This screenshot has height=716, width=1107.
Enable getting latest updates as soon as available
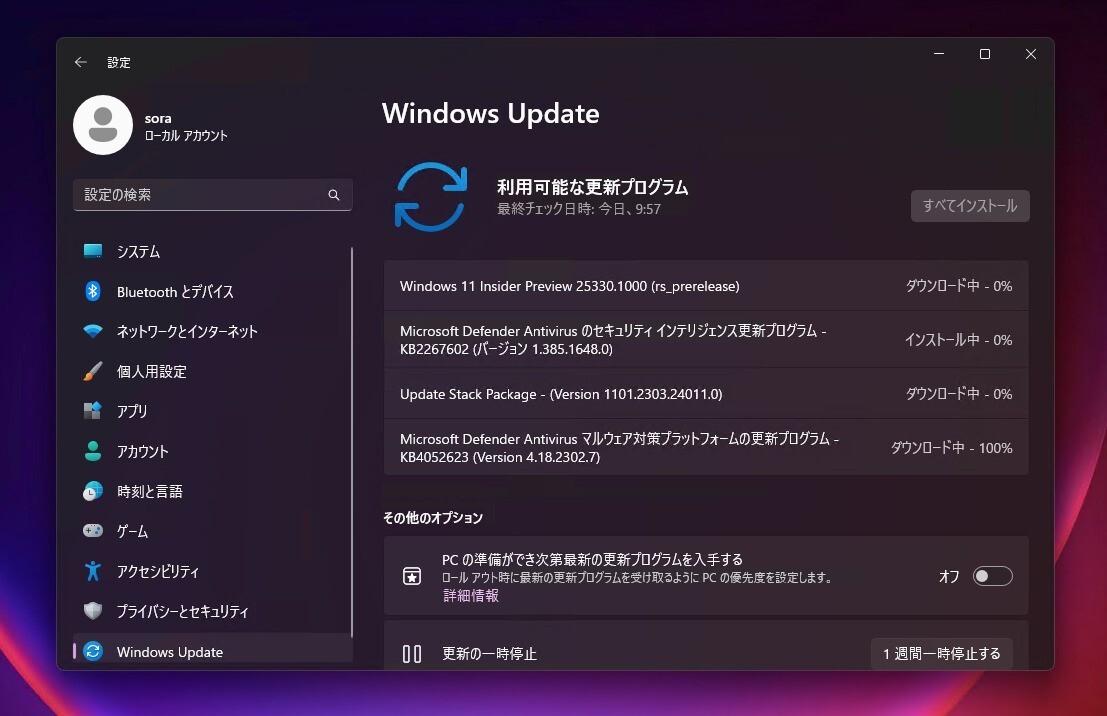(992, 575)
